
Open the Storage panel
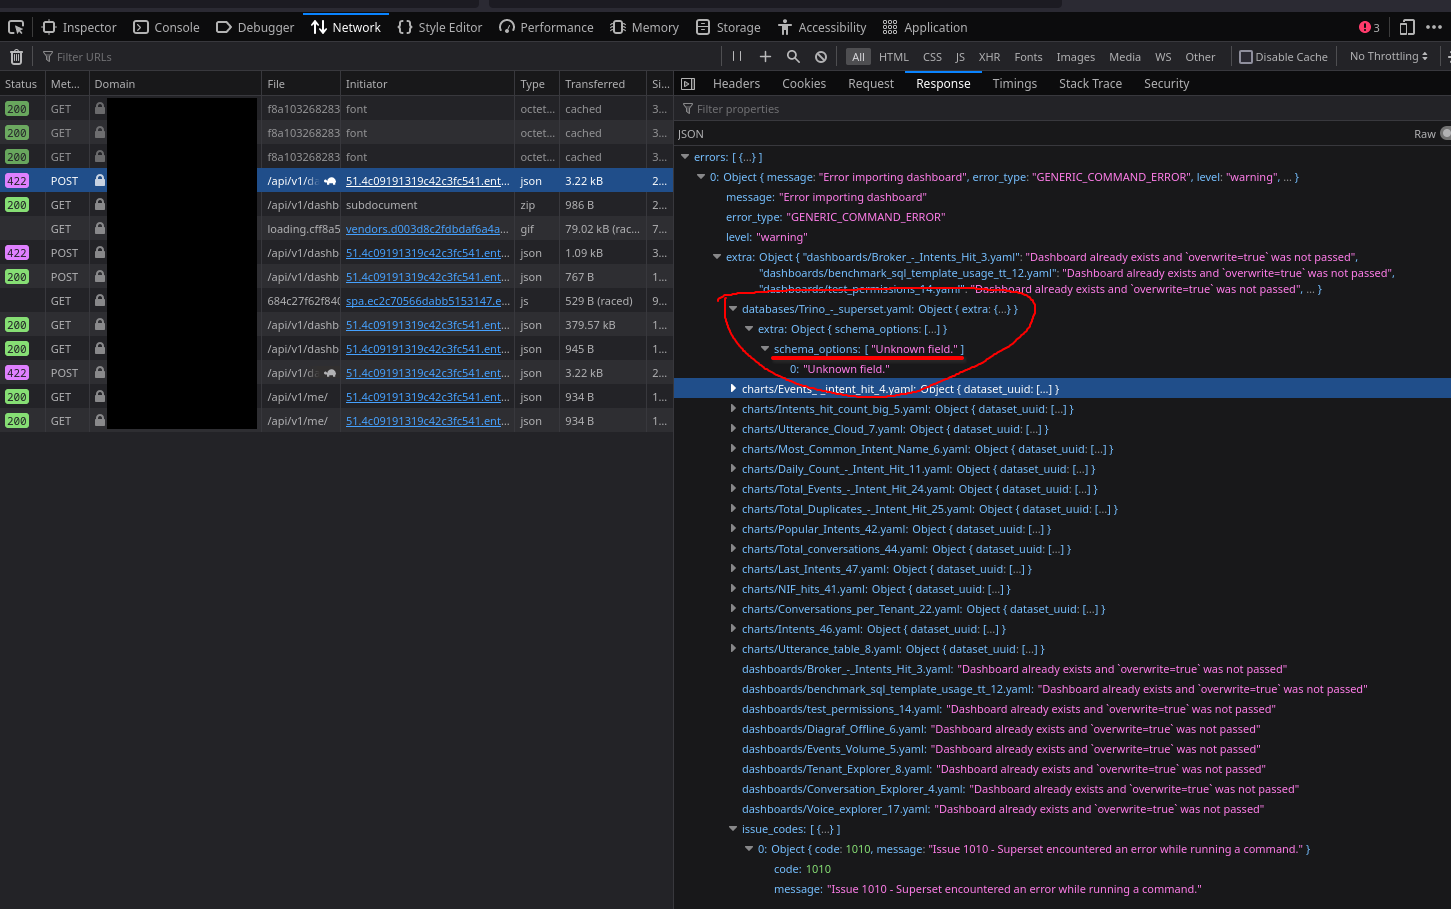pyautogui.click(x=728, y=27)
